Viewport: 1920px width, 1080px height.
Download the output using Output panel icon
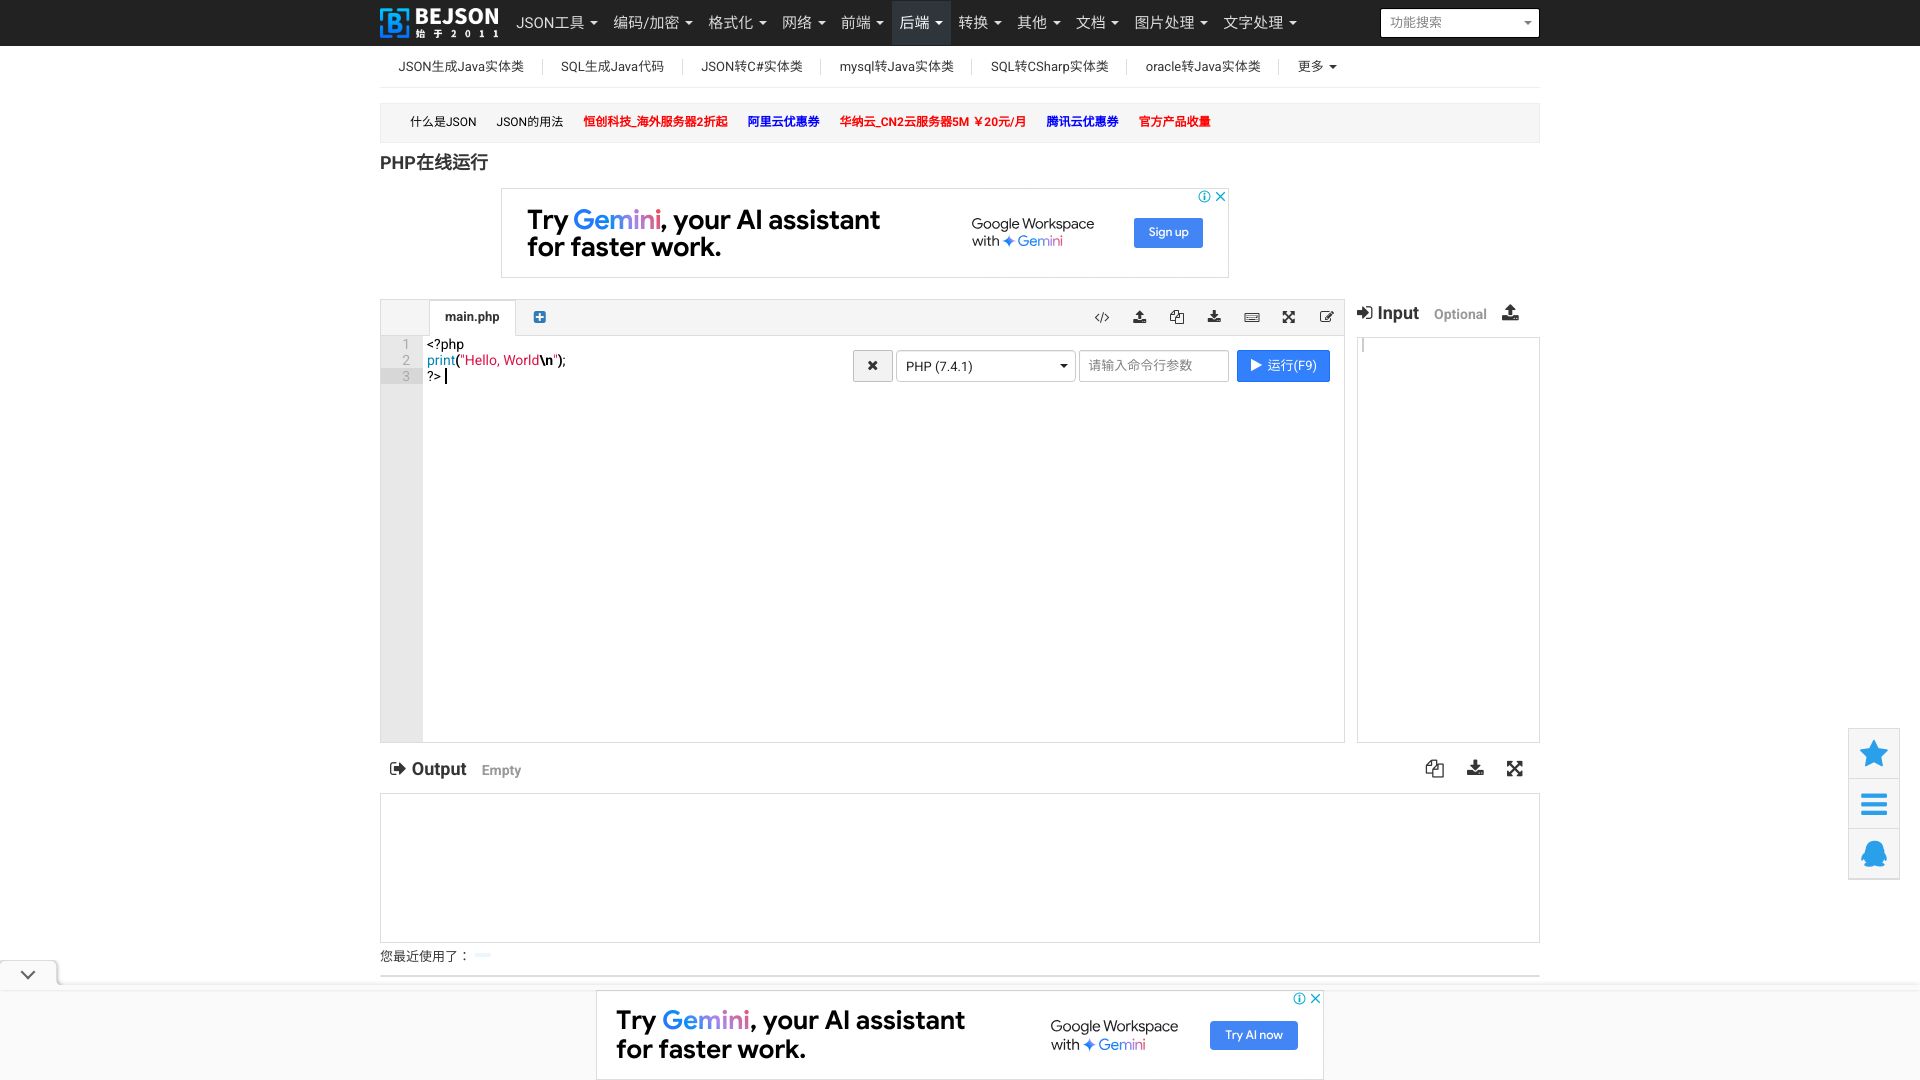1474,768
